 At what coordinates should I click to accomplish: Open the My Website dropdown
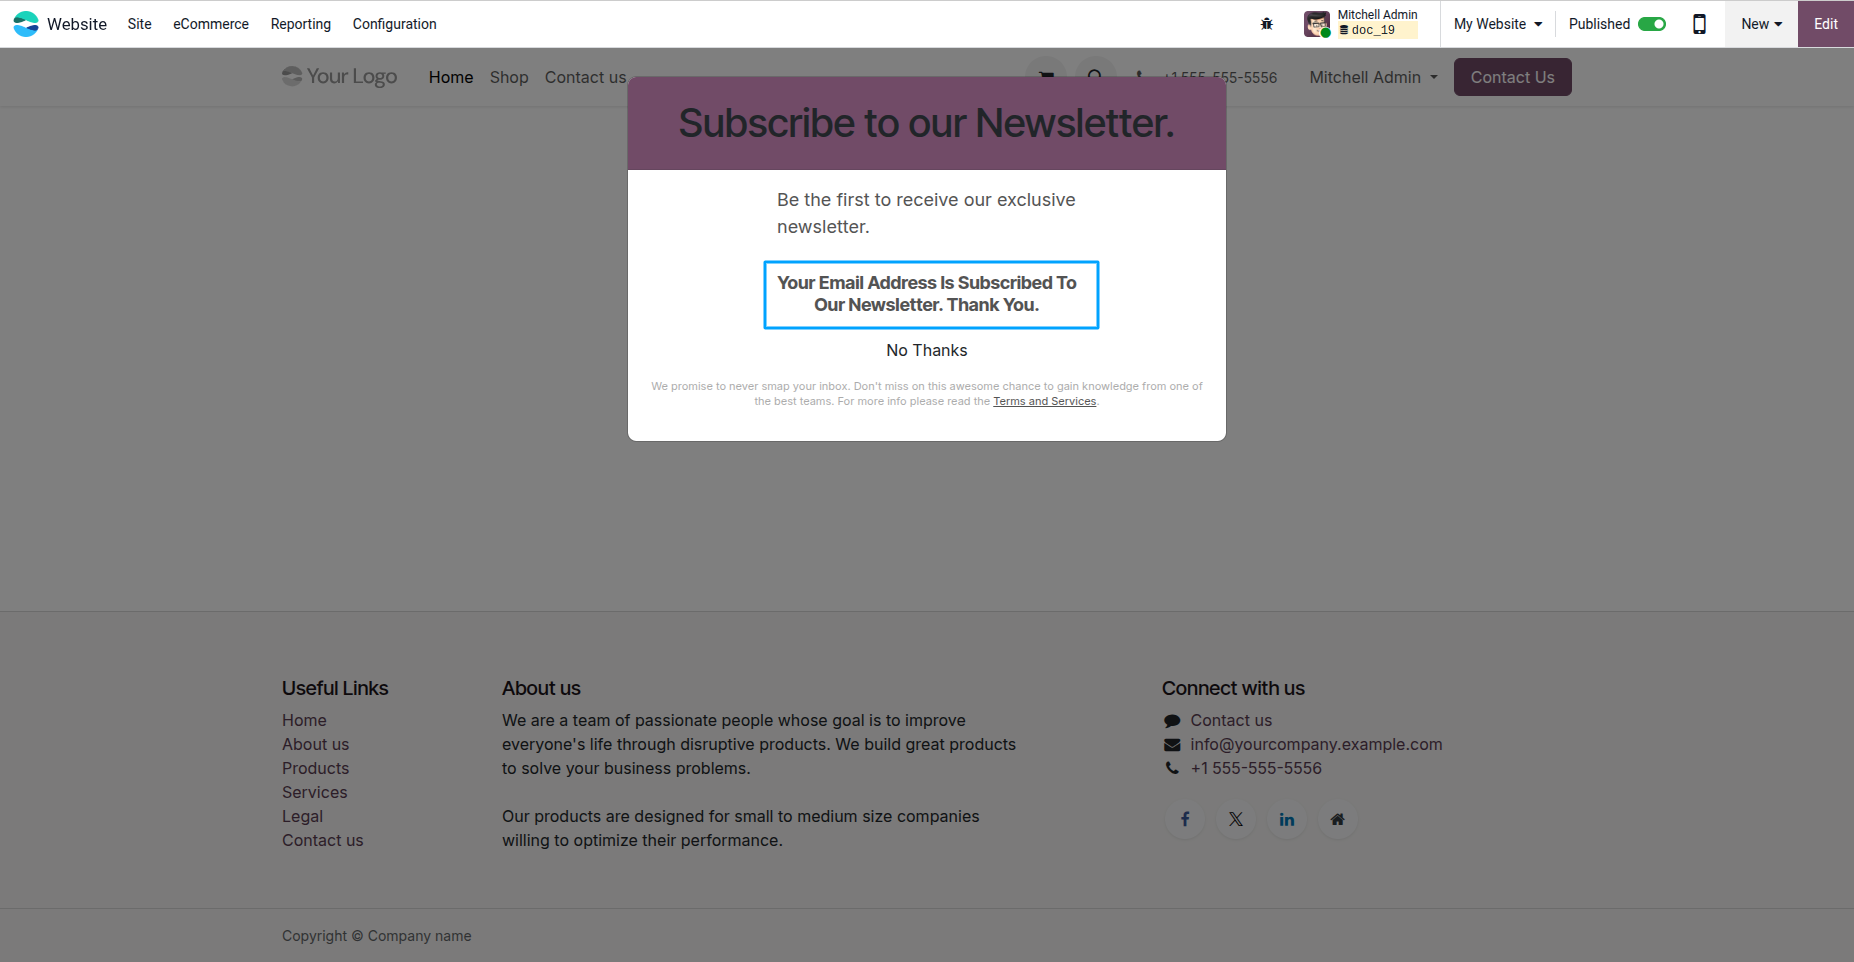(x=1498, y=24)
